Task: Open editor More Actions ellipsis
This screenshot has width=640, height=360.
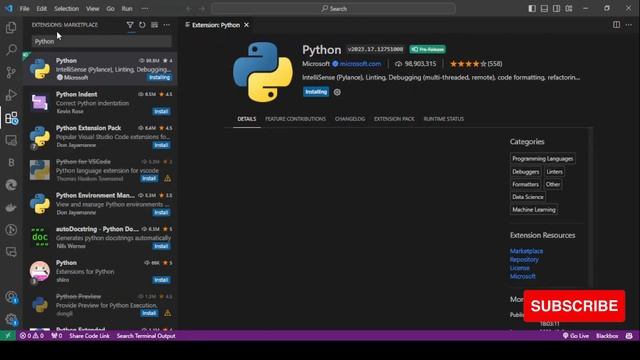Action: pos(629,25)
